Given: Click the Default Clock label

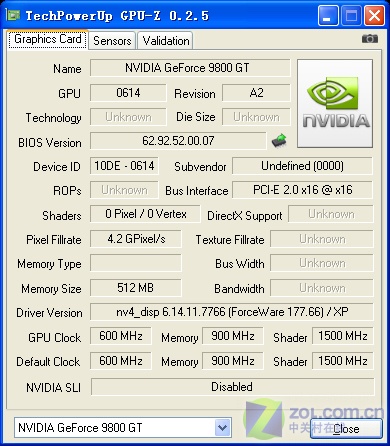Looking at the screenshot, I should 48,362.
